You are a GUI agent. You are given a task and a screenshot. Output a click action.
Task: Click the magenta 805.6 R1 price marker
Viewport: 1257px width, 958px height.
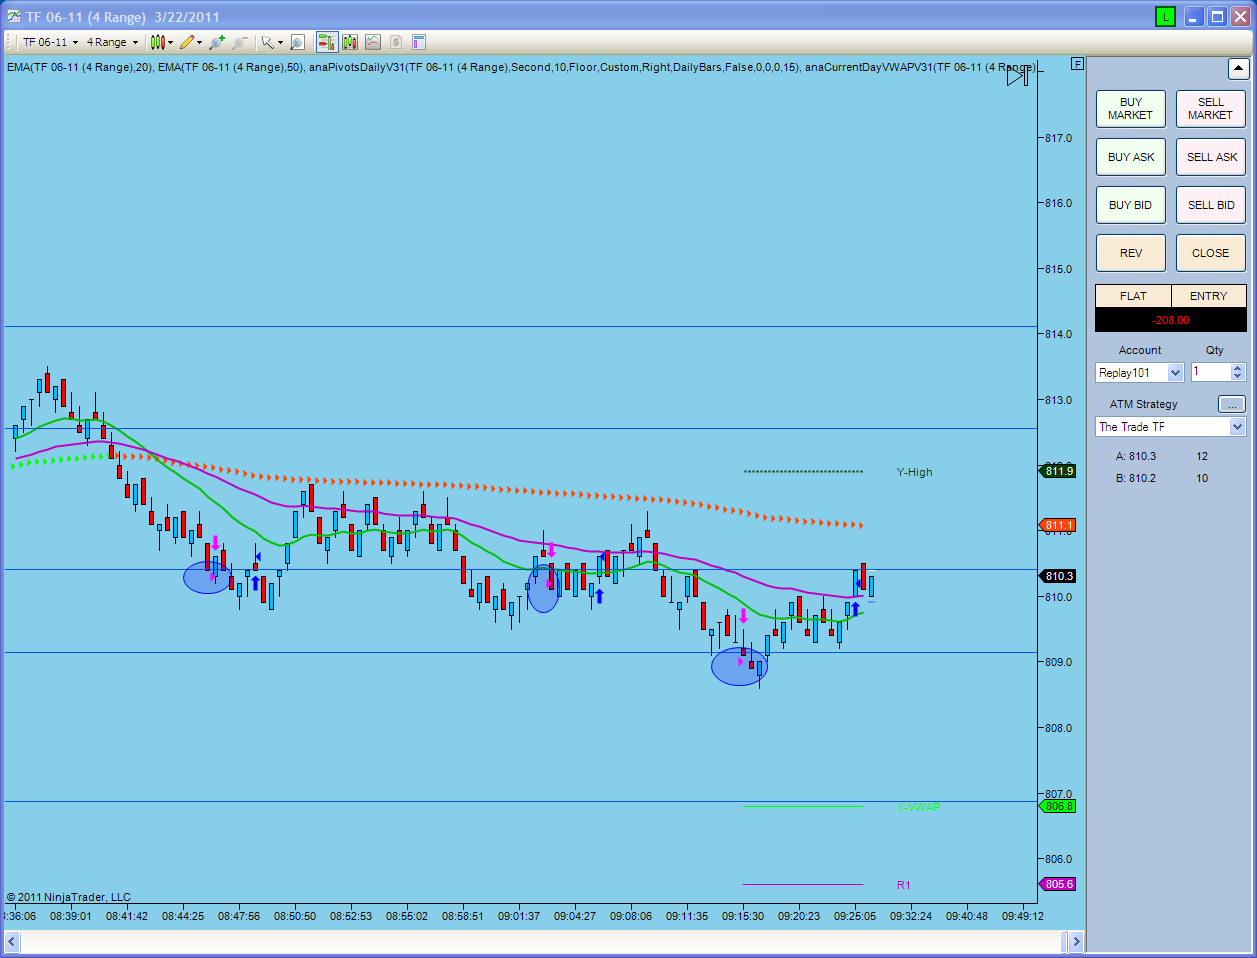click(1058, 884)
